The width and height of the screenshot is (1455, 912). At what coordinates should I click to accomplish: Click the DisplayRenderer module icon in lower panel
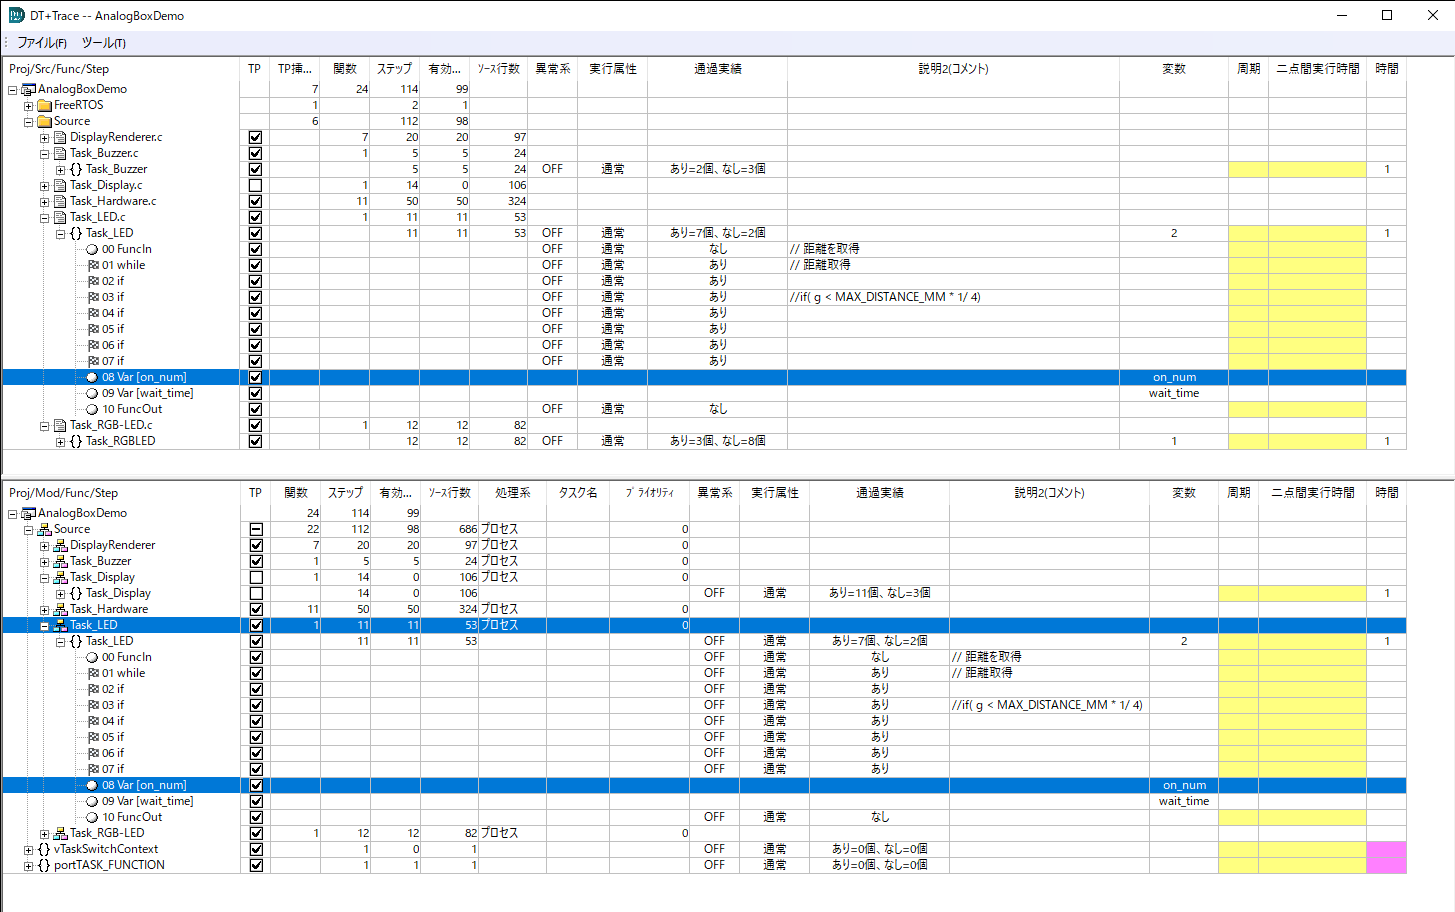(x=60, y=545)
